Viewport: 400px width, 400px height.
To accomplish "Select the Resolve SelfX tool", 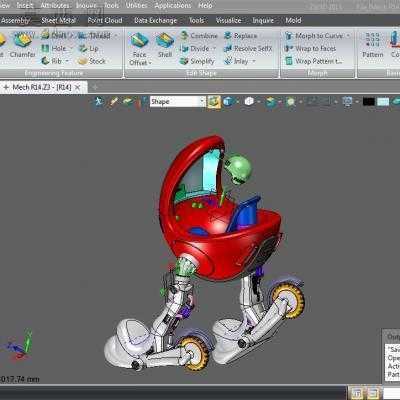I will click(x=248, y=48).
